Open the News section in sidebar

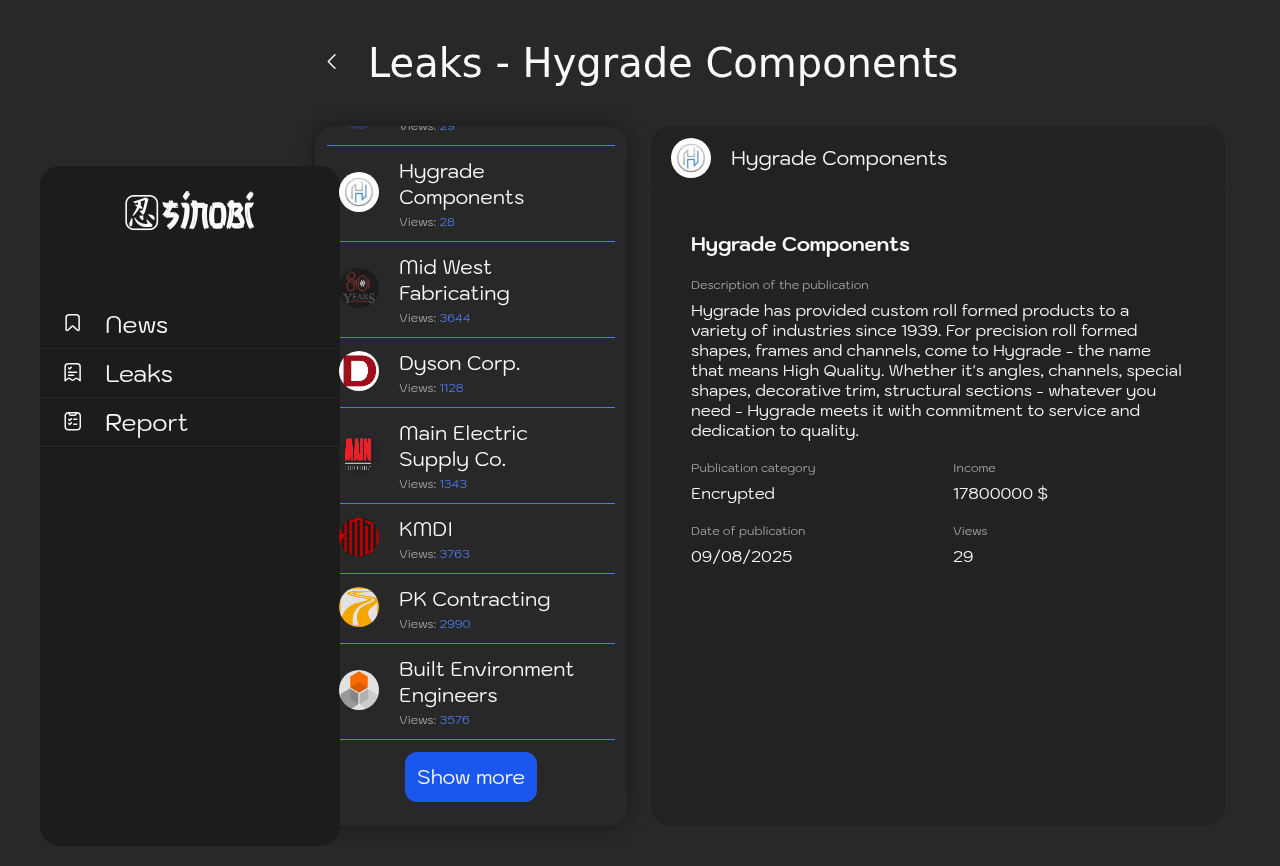(x=136, y=324)
